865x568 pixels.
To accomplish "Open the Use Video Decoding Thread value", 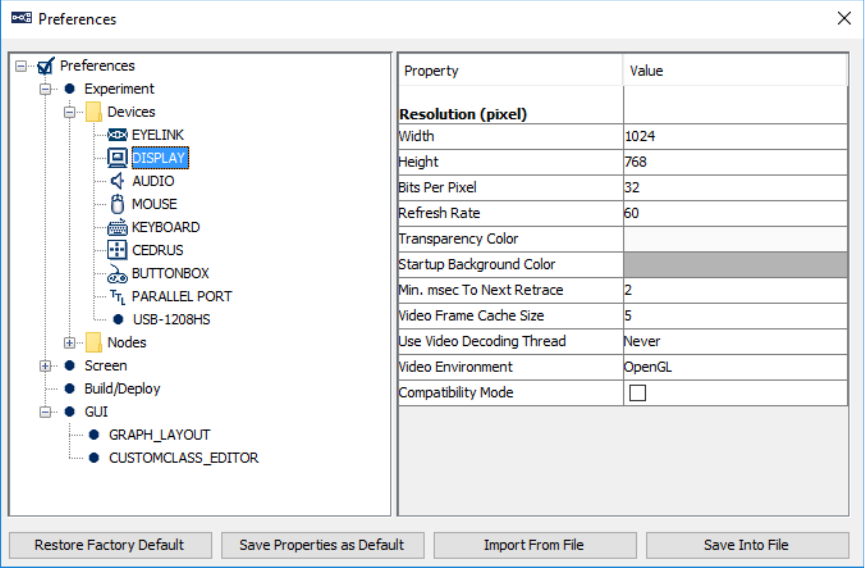I will (735, 341).
